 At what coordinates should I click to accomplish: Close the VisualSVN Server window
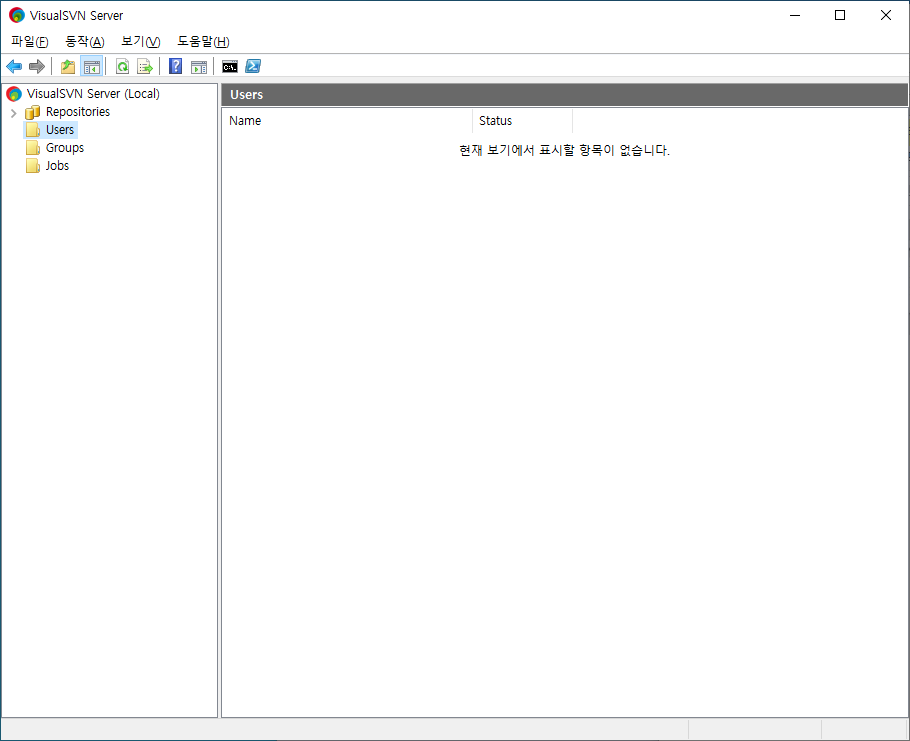[886, 15]
